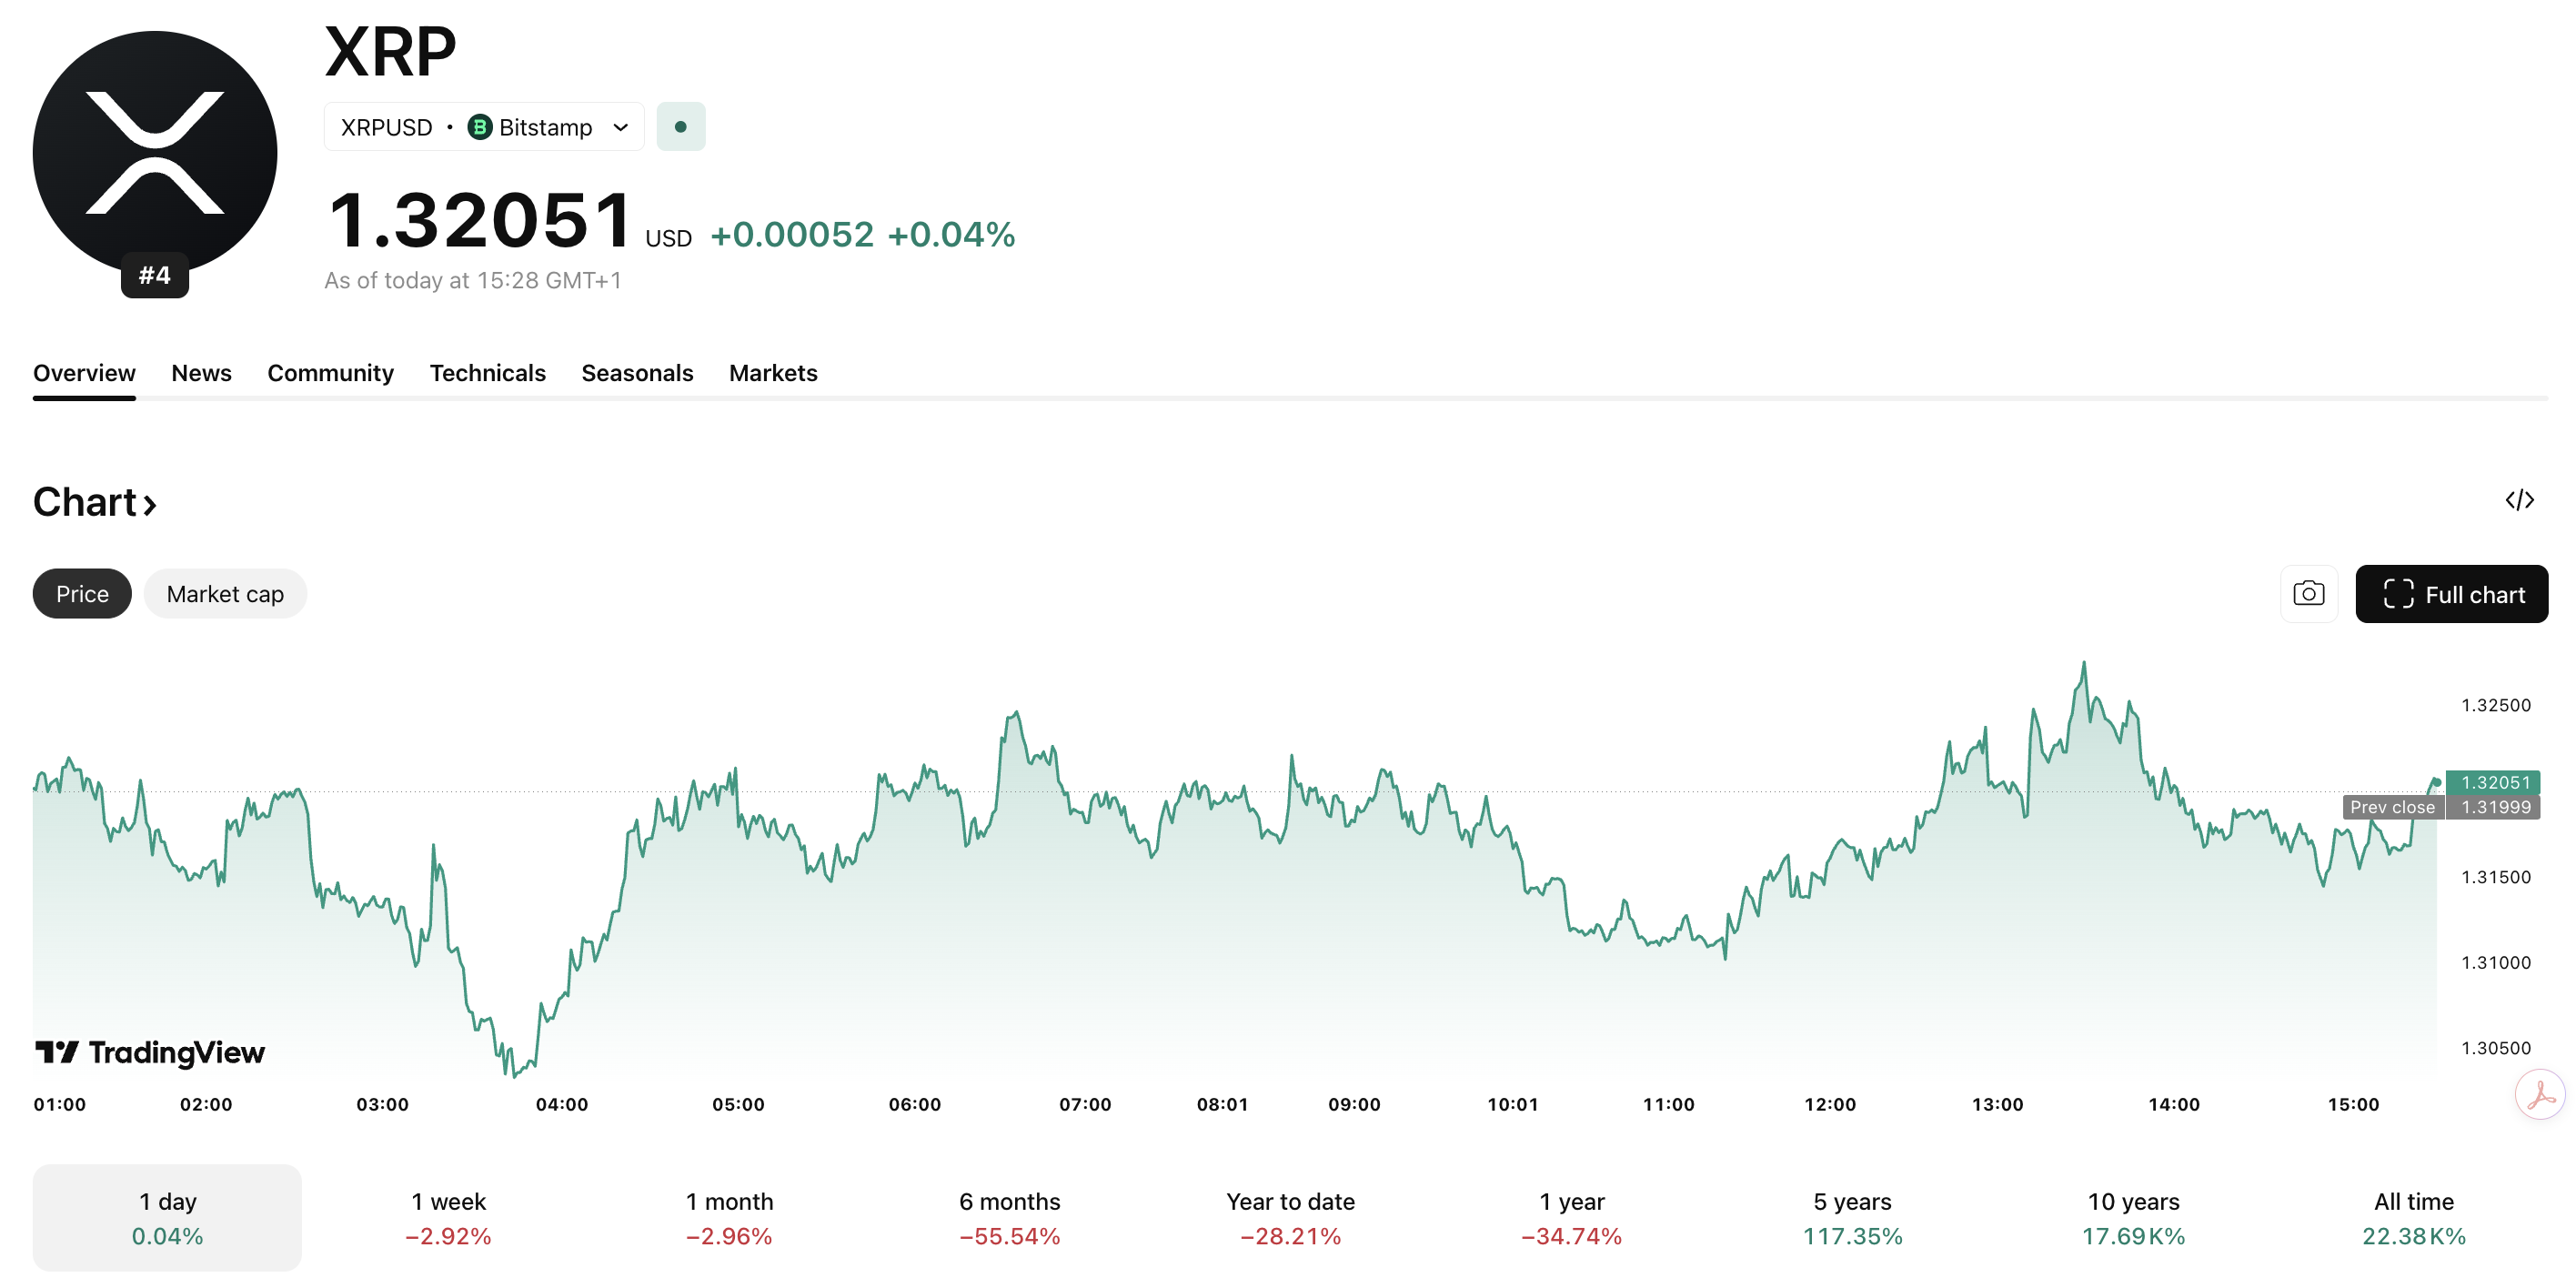
Task: Click the screenshot camera icon above the chart
Action: point(2309,593)
